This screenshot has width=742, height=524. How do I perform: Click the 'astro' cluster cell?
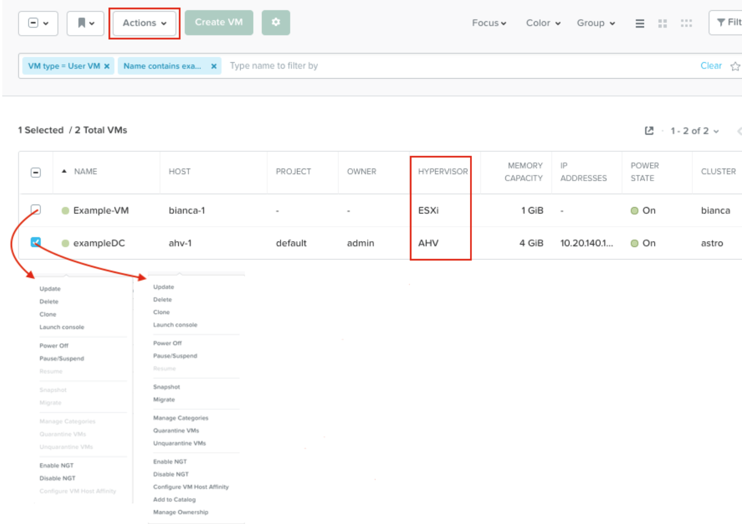712,243
